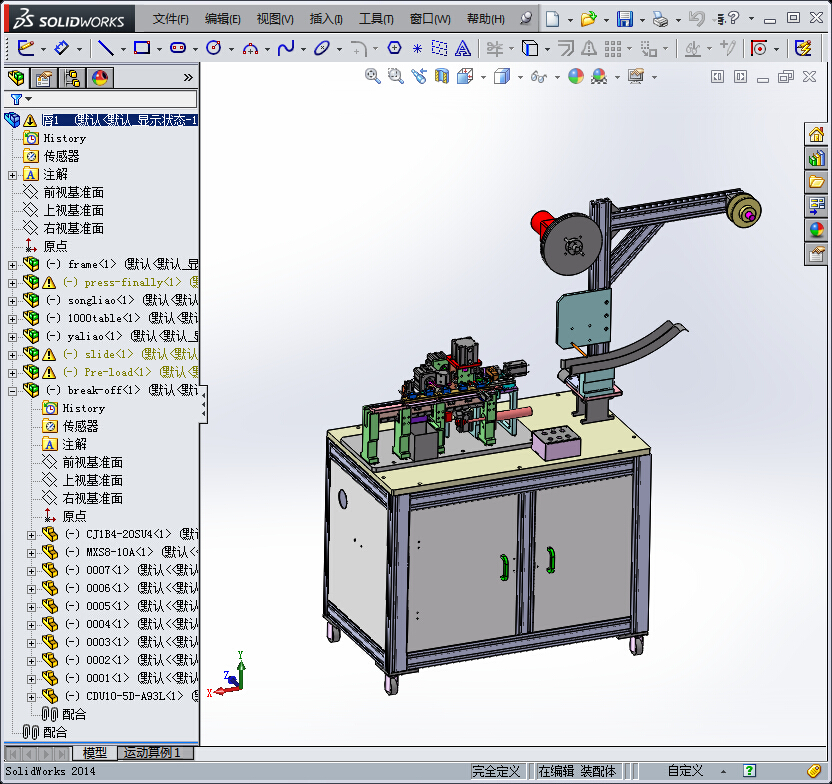
Task: Click the Apply Scene icon
Action: click(x=599, y=76)
